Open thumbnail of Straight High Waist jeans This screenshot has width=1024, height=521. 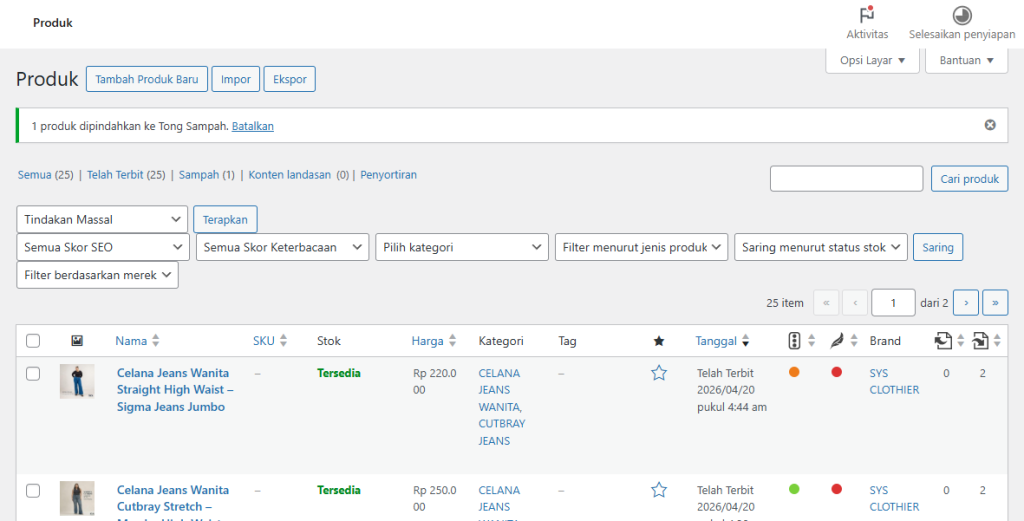77,381
